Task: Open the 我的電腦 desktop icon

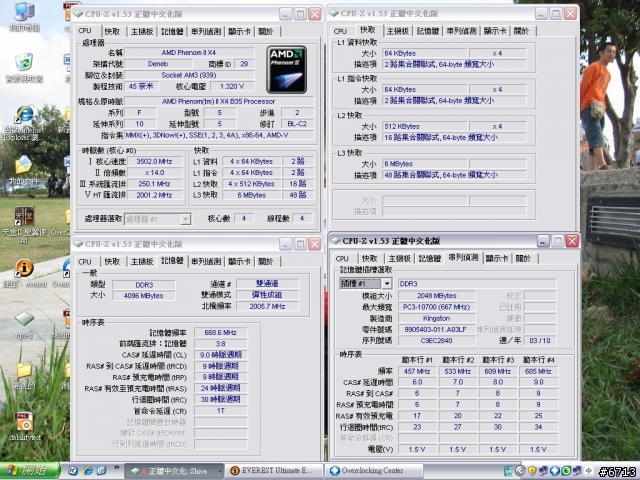Action: click(24, 16)
